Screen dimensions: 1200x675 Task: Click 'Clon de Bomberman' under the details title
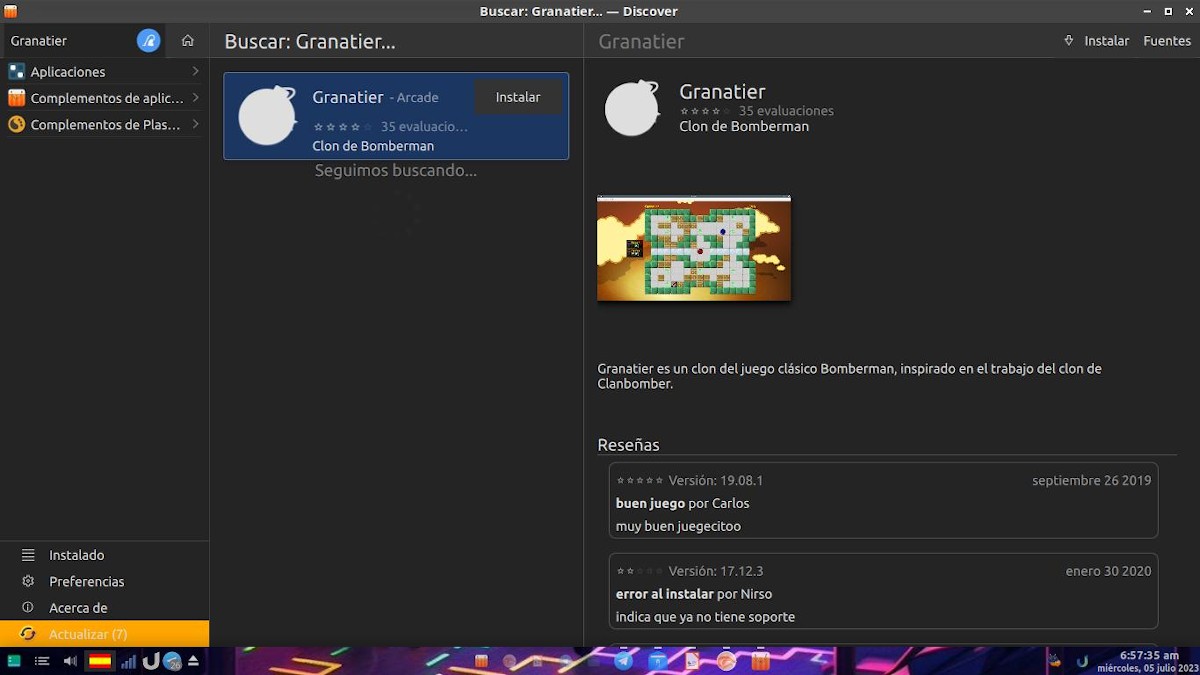point(744,126)
